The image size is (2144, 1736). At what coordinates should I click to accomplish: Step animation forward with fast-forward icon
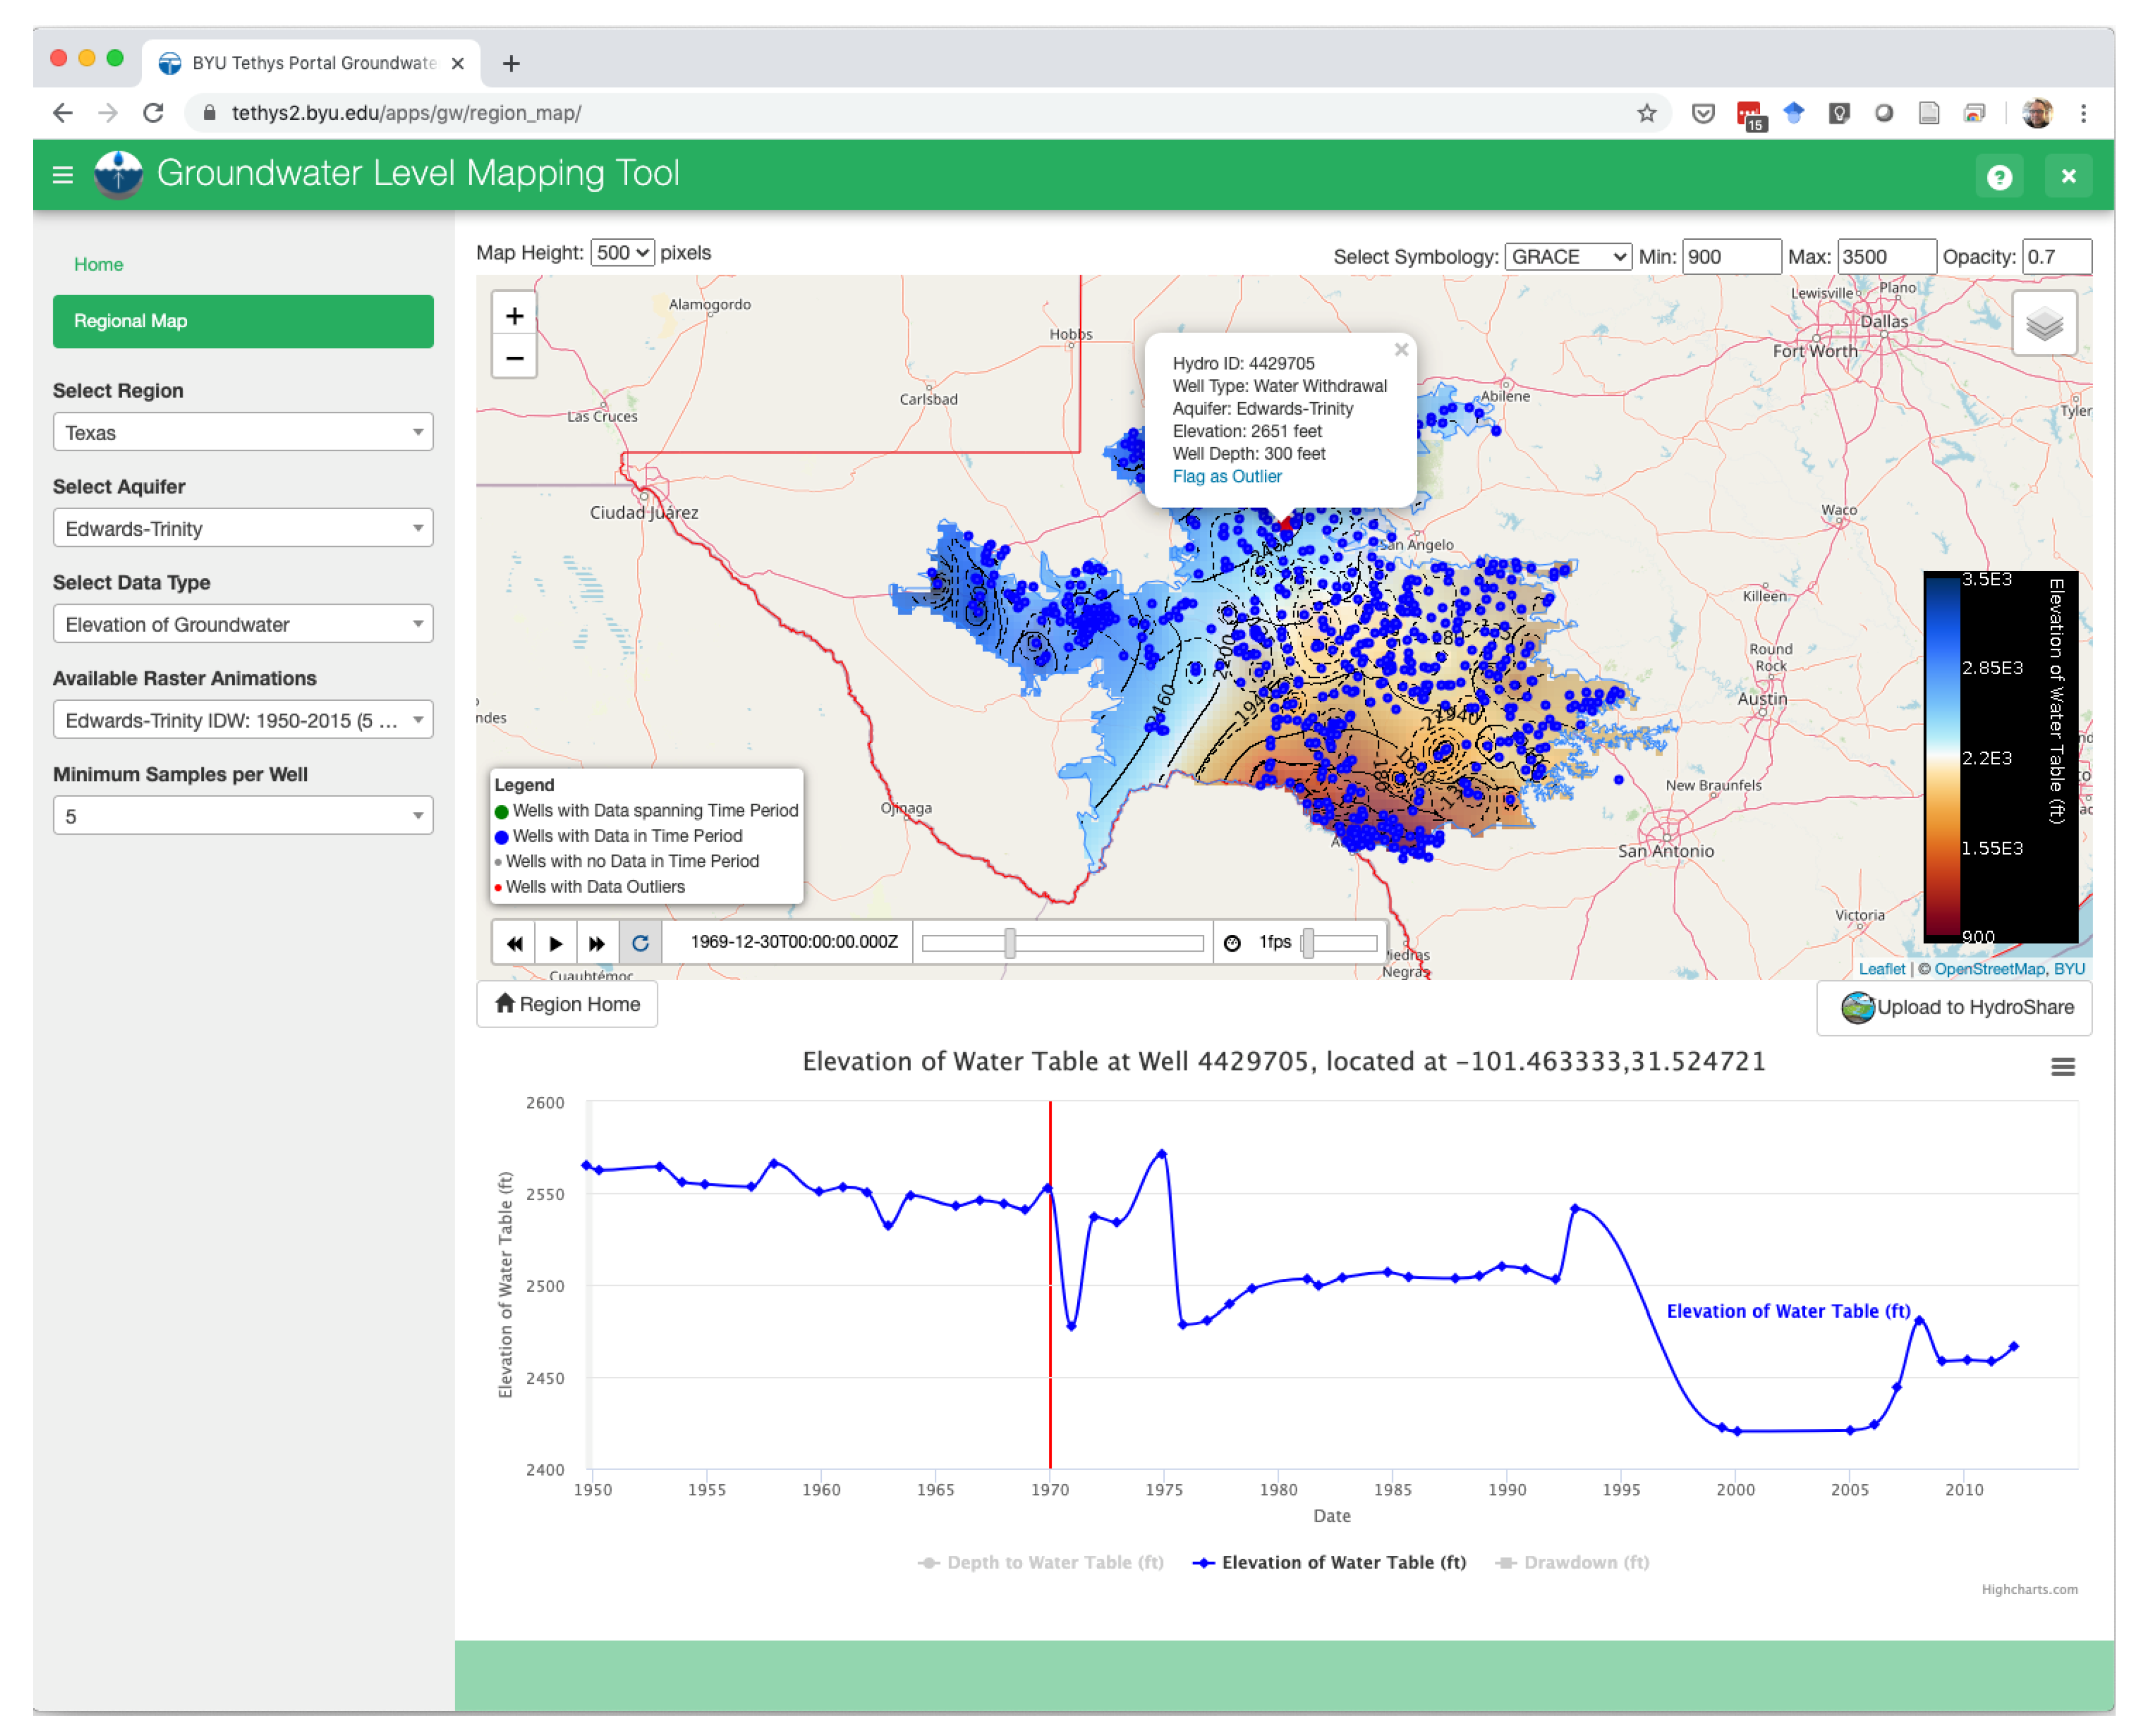point(597,942)
